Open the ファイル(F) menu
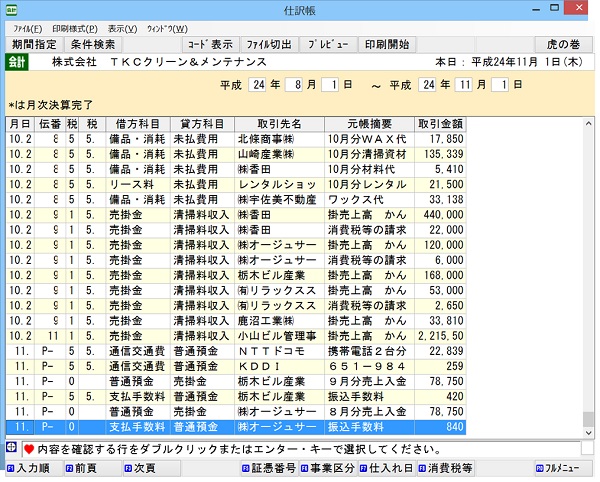600x482 pixels. point(28,29)
